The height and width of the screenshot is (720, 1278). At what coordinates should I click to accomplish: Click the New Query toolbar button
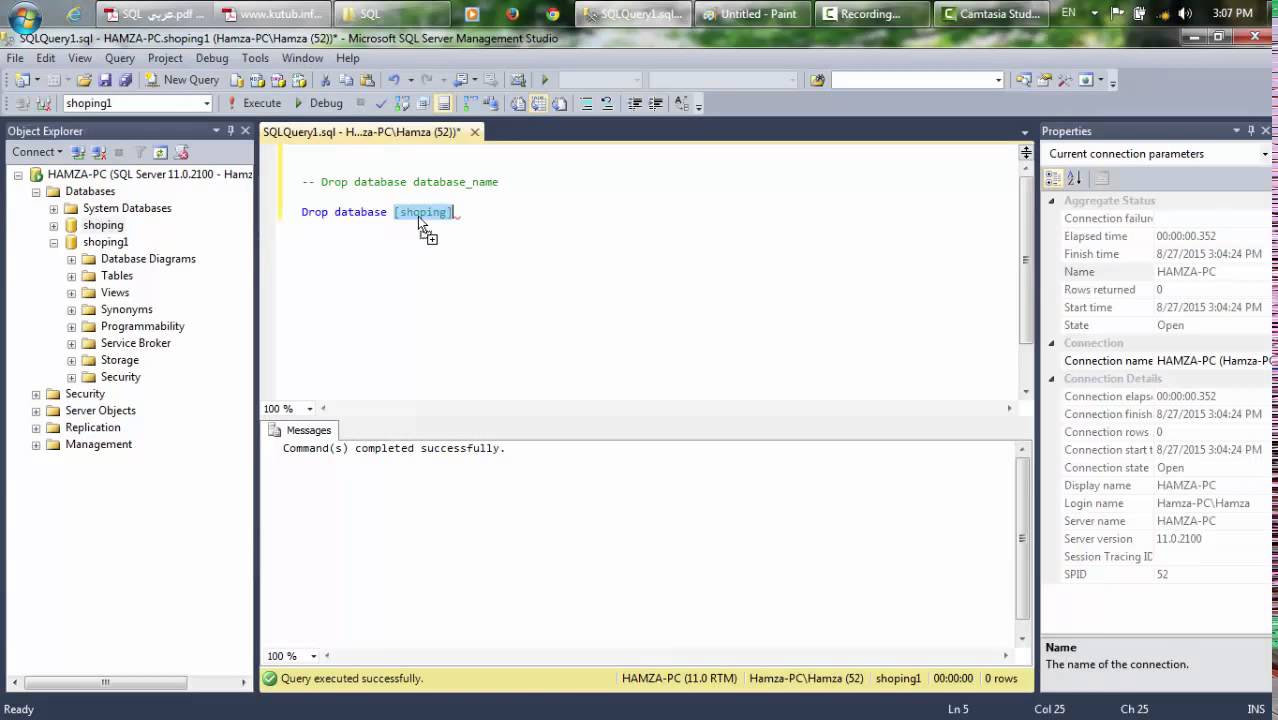(184, 80)
